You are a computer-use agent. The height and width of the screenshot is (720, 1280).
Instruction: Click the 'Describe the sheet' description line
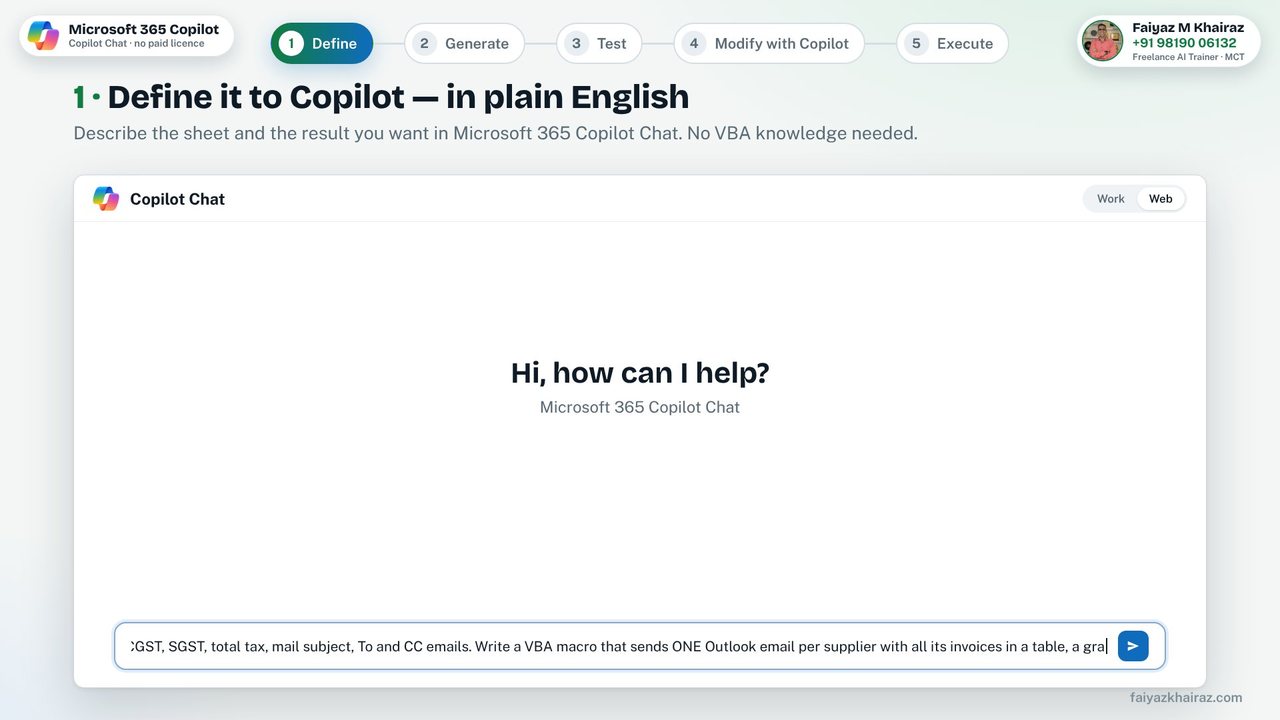click(495, 133)
